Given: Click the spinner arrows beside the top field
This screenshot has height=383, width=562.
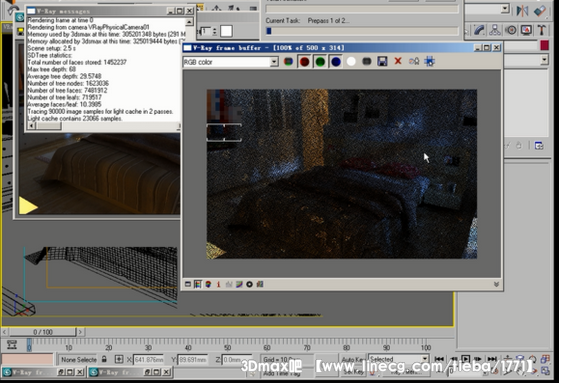Looking at the screenshot, I should 214,31.
